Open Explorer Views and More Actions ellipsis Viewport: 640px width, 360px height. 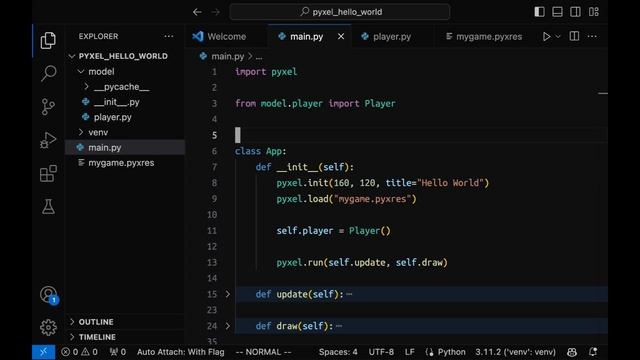pyautogui.click(x=169, y=36)
